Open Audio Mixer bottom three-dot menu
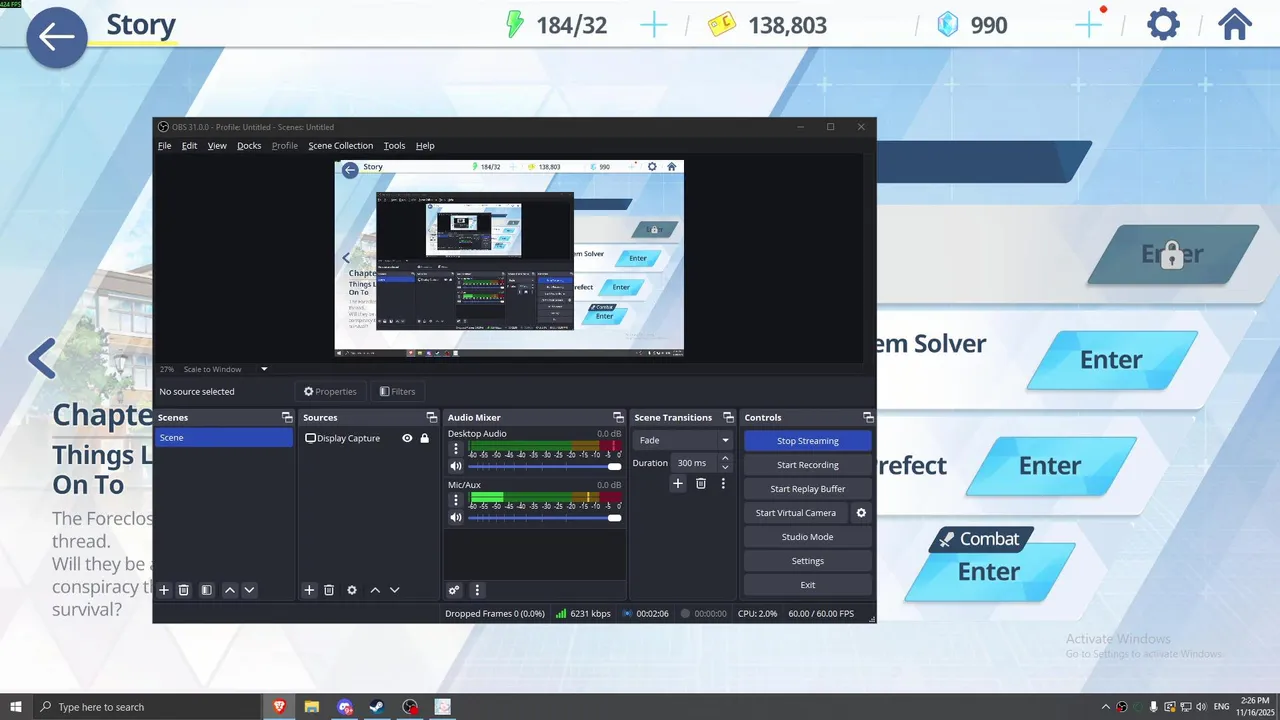 [x=477, y=590]
